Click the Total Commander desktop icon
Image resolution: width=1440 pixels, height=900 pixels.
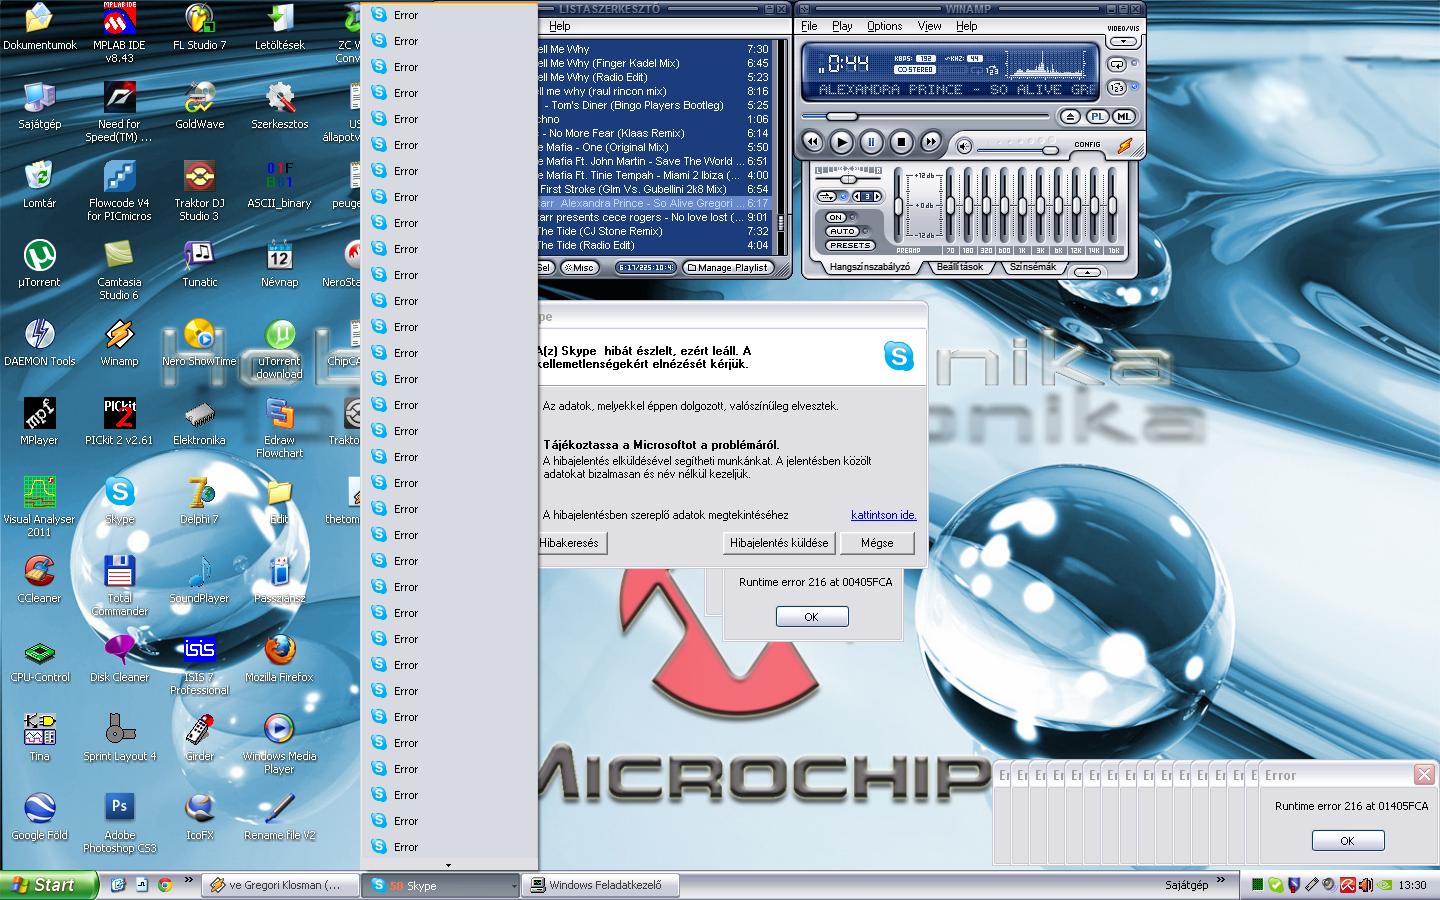[119, 586]
